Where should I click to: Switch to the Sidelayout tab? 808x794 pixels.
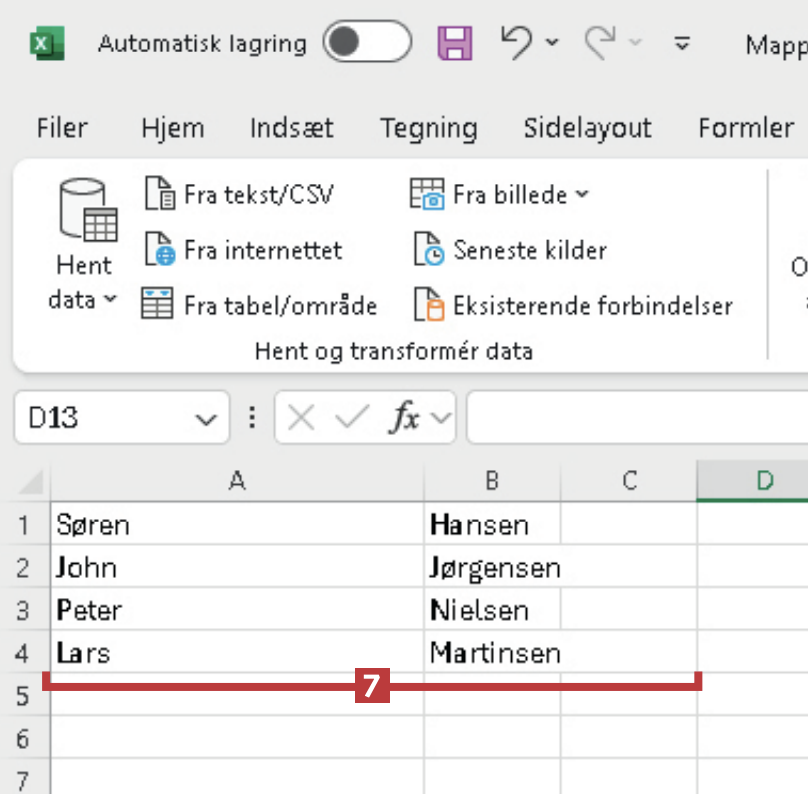[x=587, y=128]
